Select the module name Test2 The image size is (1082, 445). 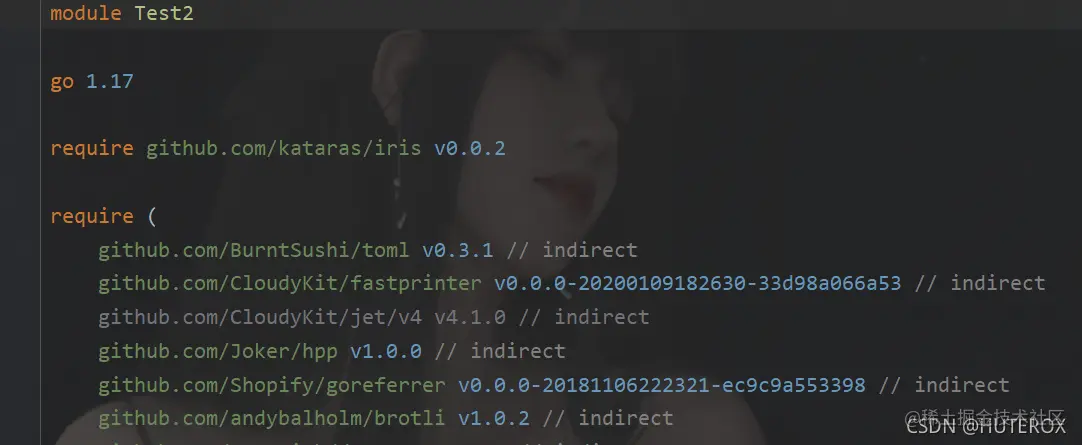pyautogui.click(x=164, y=13)
